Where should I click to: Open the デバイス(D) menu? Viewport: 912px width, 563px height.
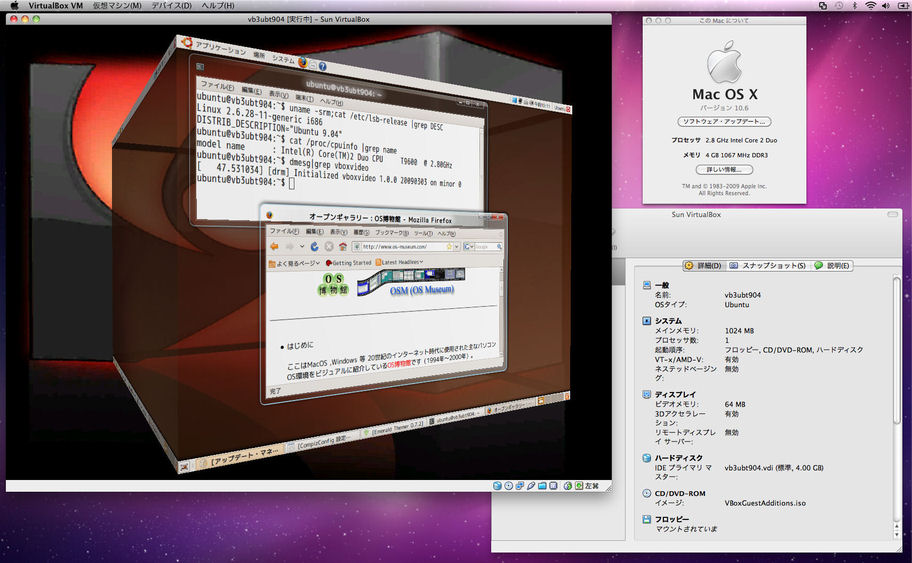tap(172, 5)
